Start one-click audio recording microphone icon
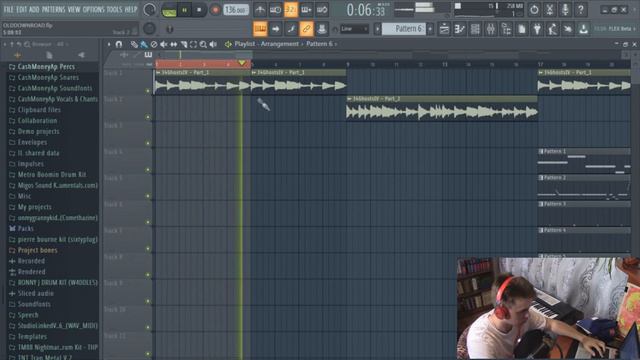This screenshot has width=640, height=360. (565, 10)
